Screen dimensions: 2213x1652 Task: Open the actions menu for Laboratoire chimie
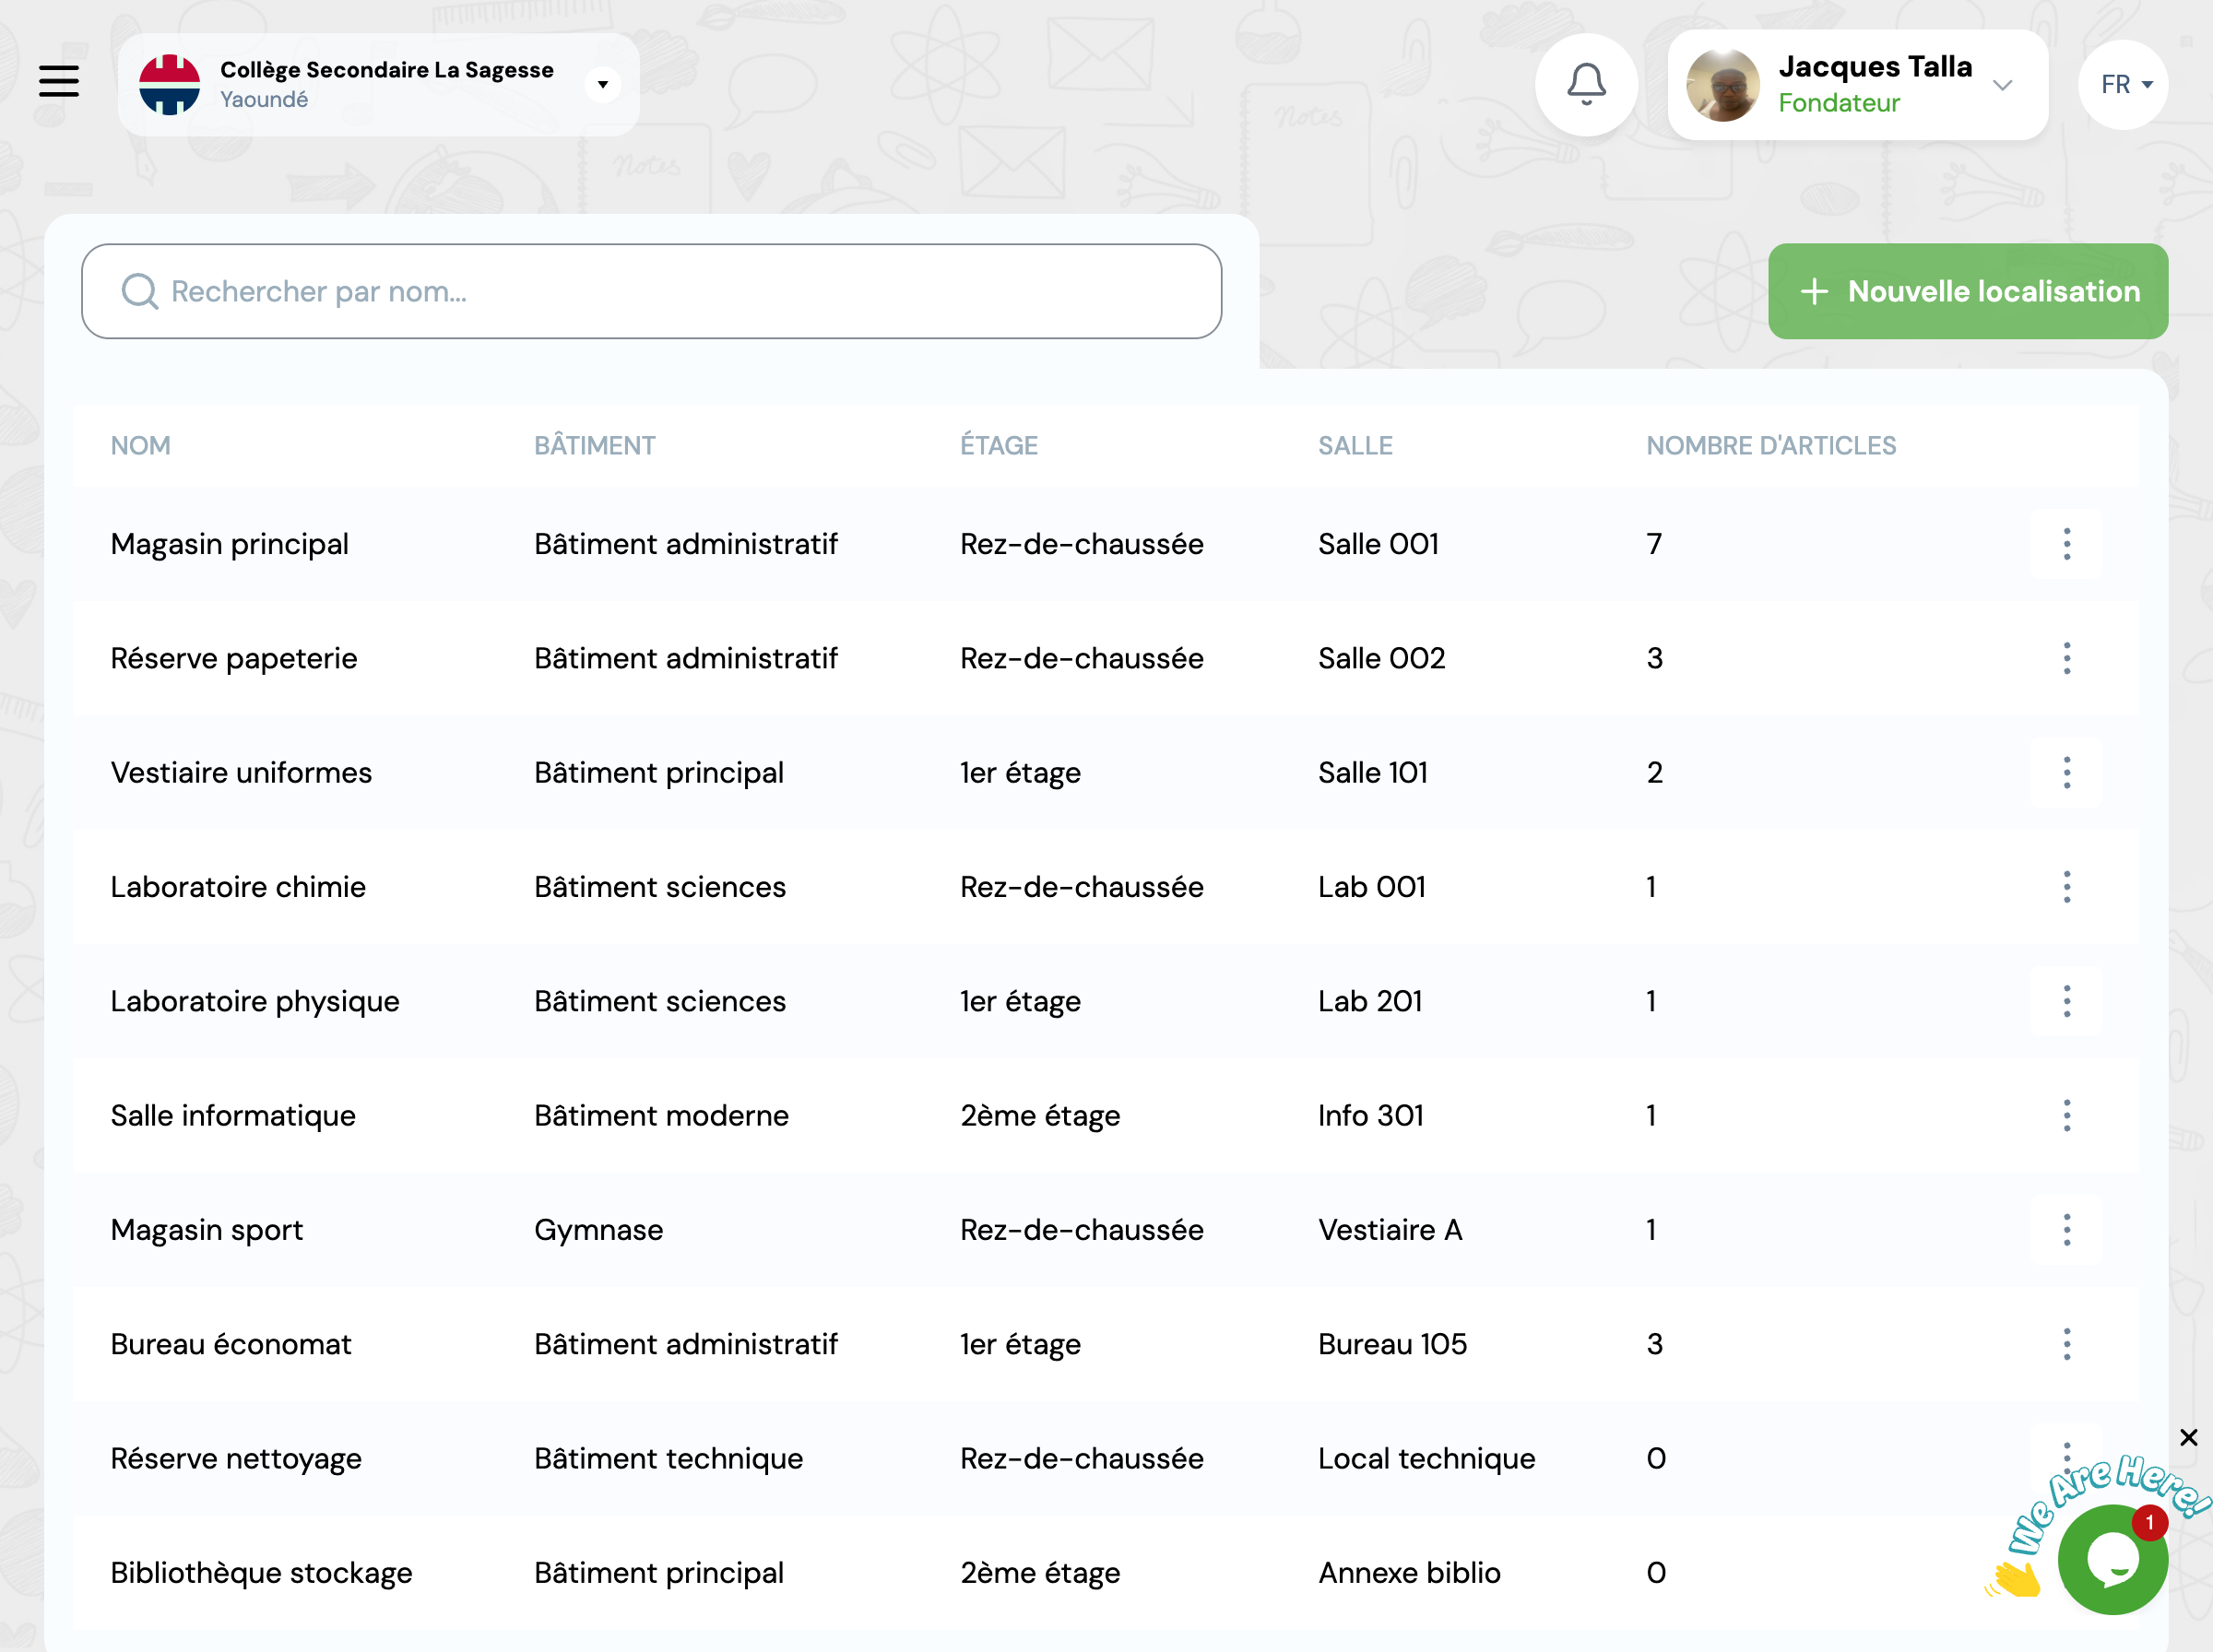pos(2066,886)
